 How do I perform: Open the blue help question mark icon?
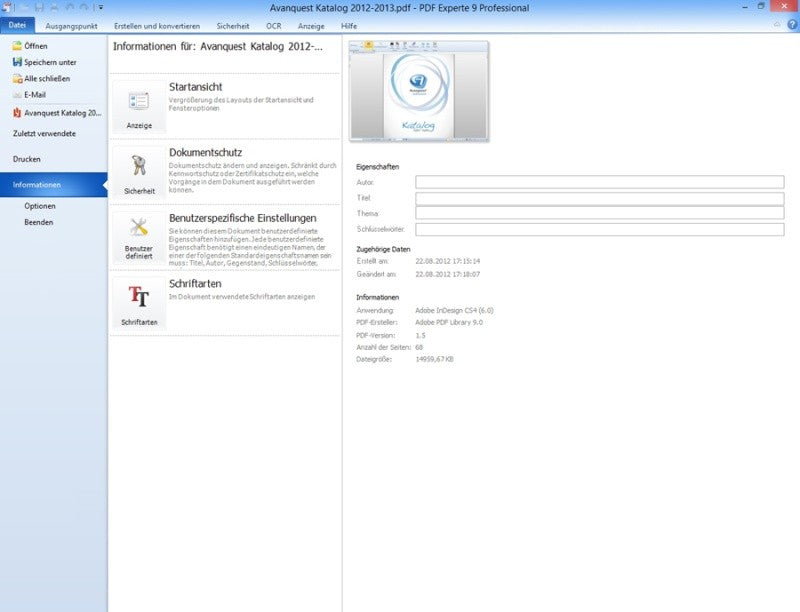coord(792,24)
